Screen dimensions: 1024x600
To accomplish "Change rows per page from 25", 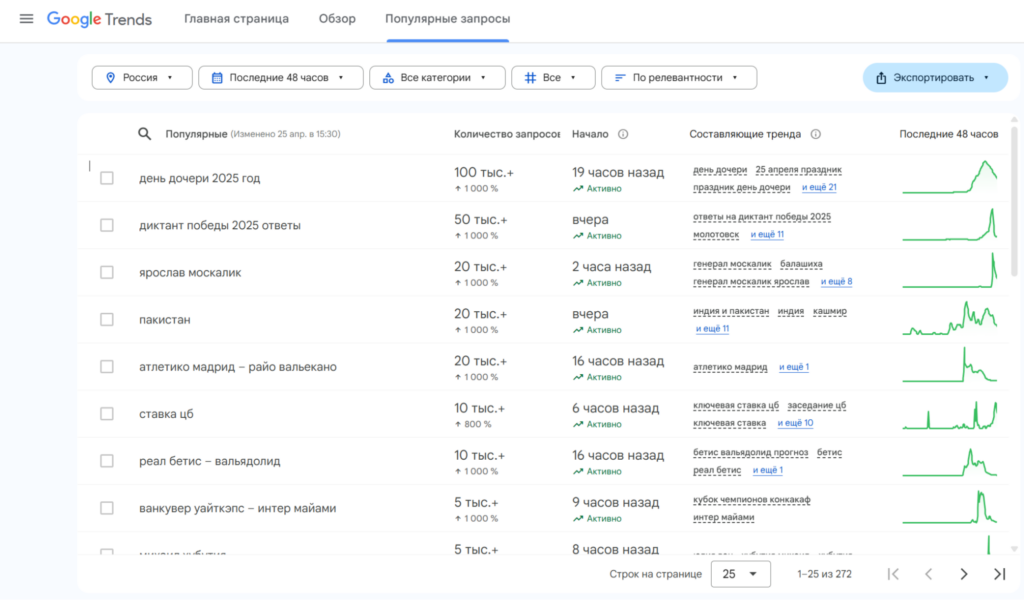I will point(741,574).
